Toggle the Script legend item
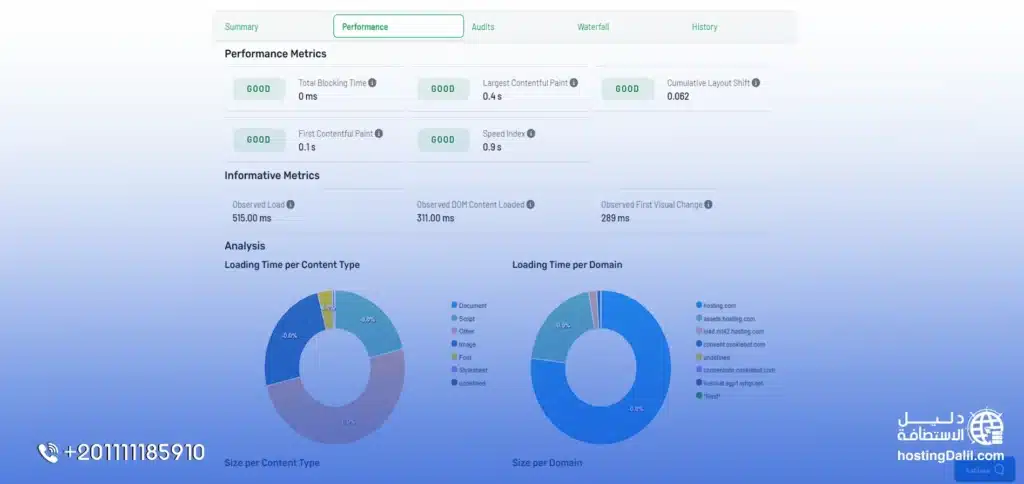This screenshot has width=1024, height=484. click(x=466, y=318)
